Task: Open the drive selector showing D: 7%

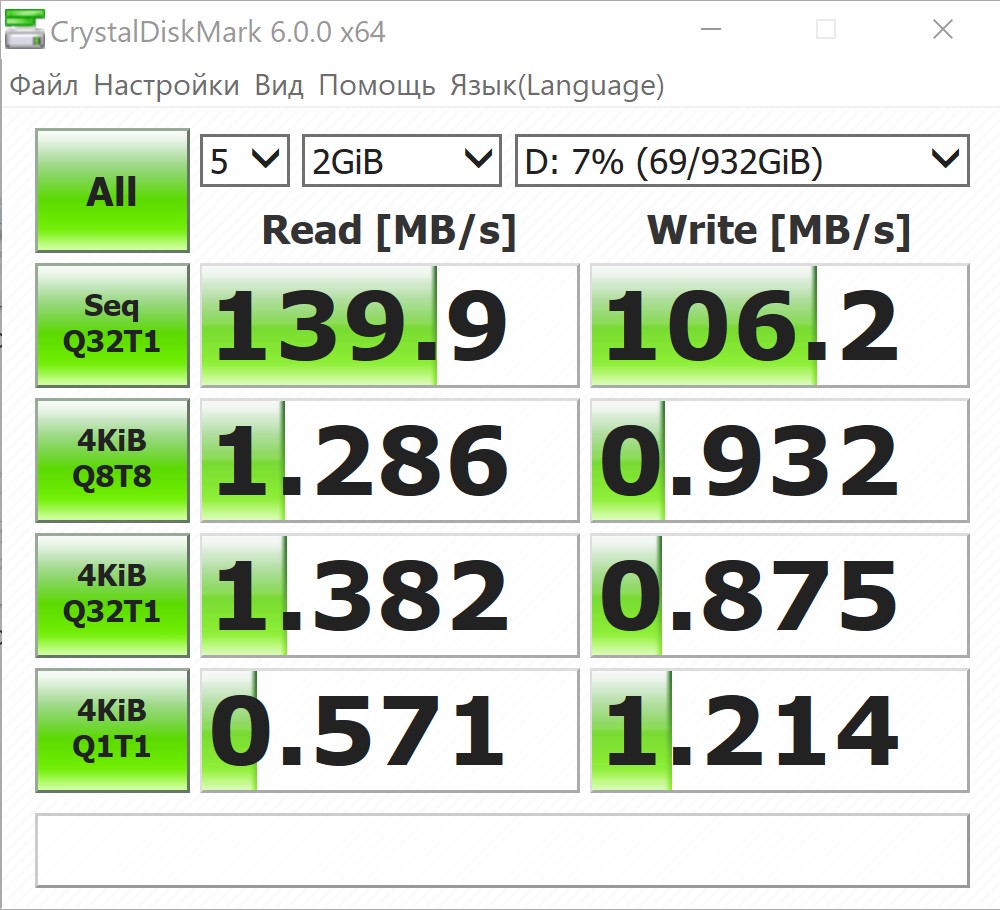Action: pos(742,161)
